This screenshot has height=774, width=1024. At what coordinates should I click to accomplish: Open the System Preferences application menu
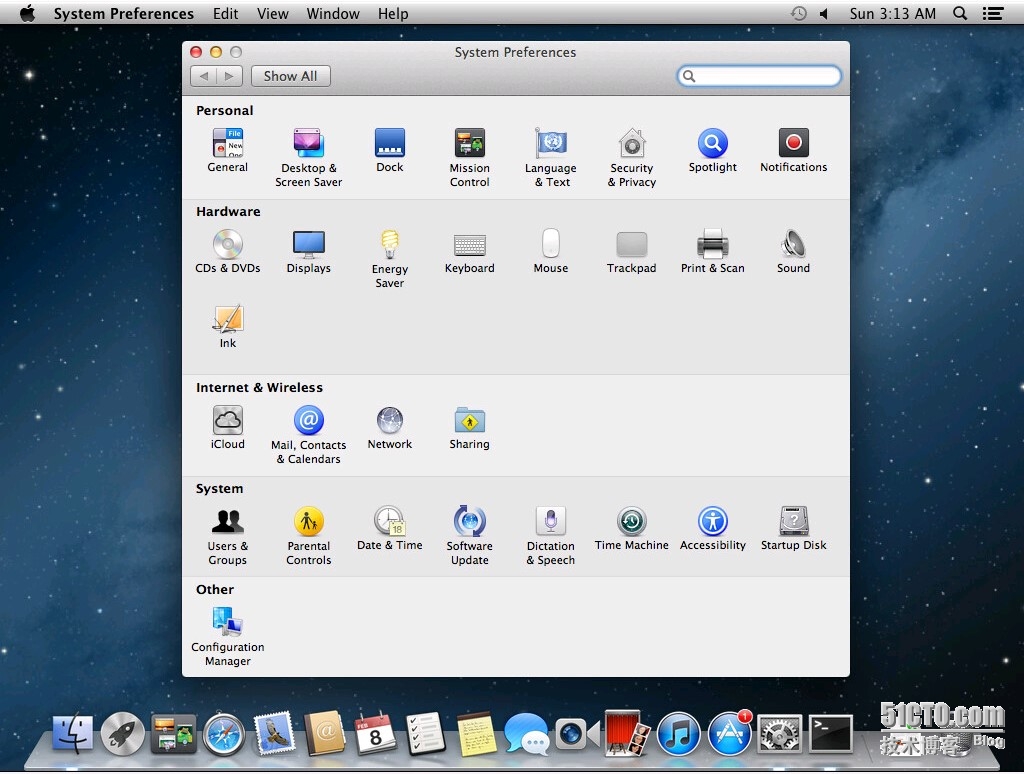[123, 13]
